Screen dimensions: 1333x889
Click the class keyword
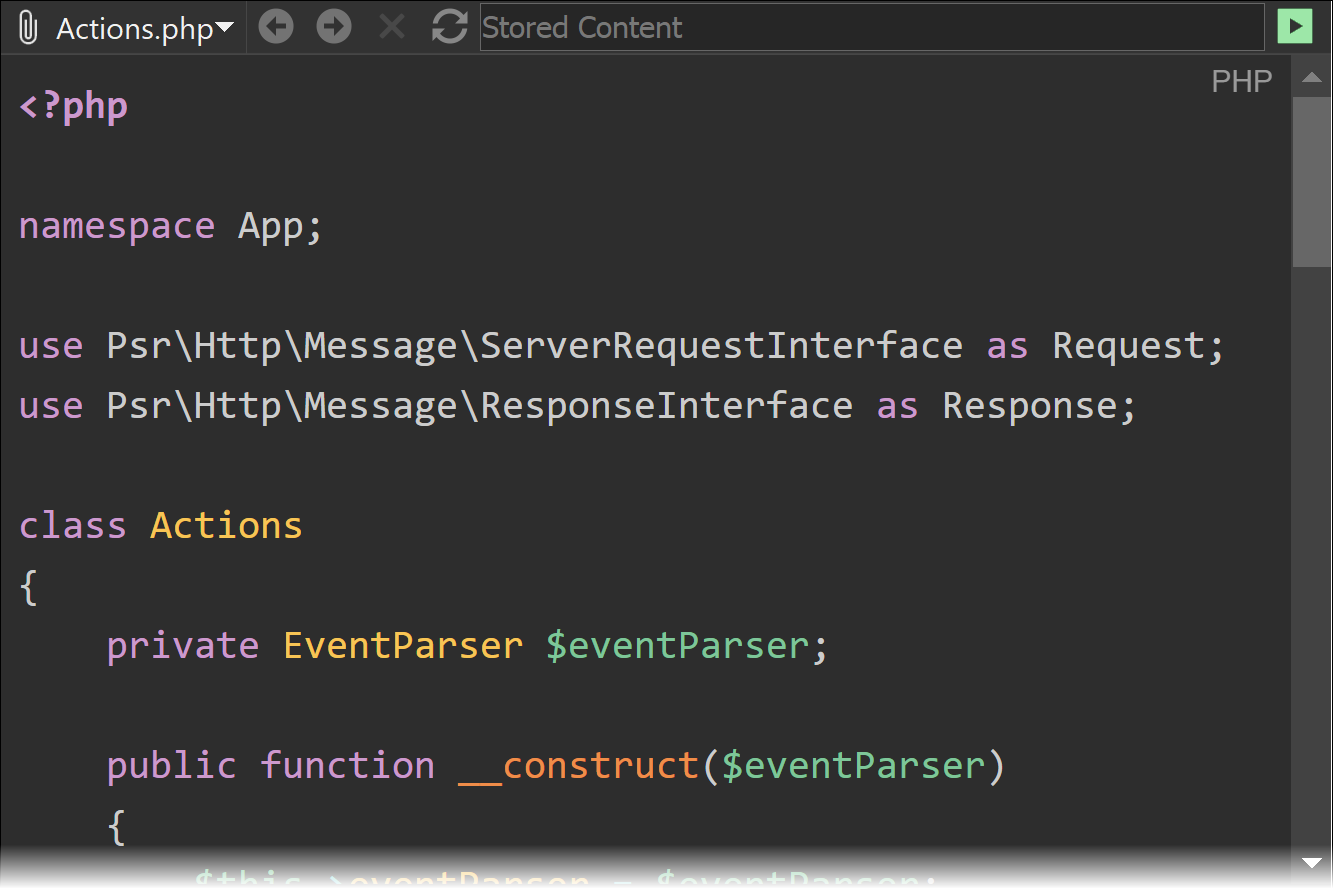pyautogui.click(x=73, y=526)
